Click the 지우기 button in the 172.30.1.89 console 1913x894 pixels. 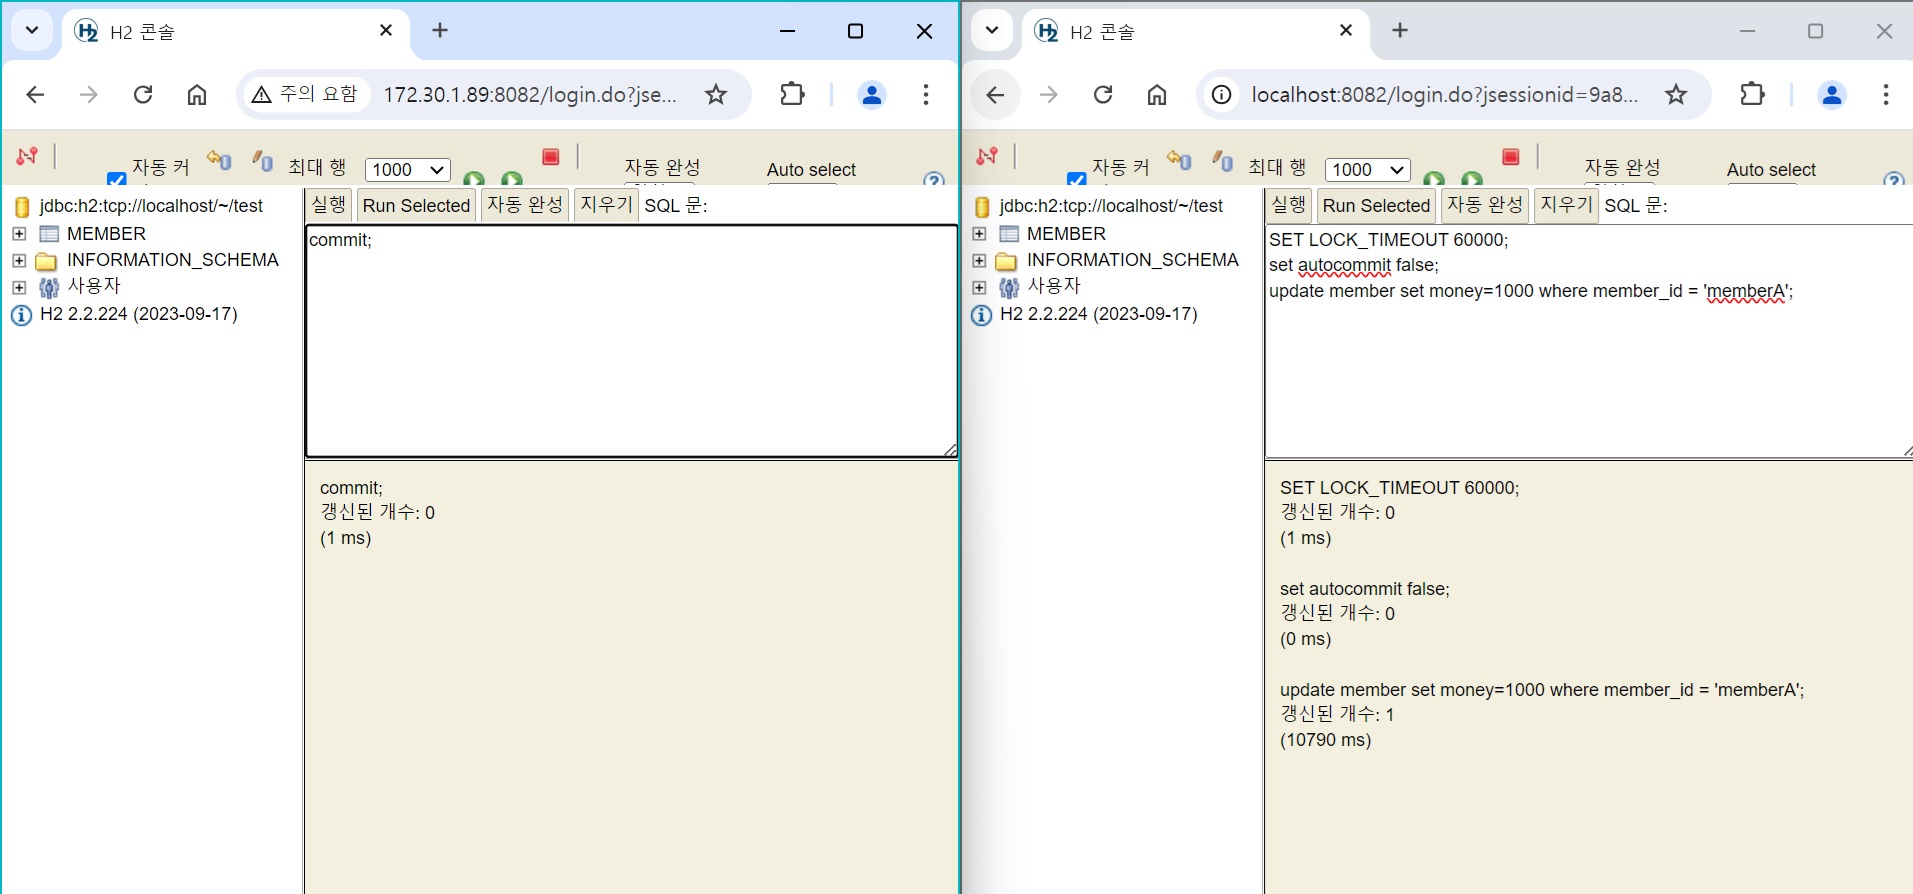coord(606,205)
